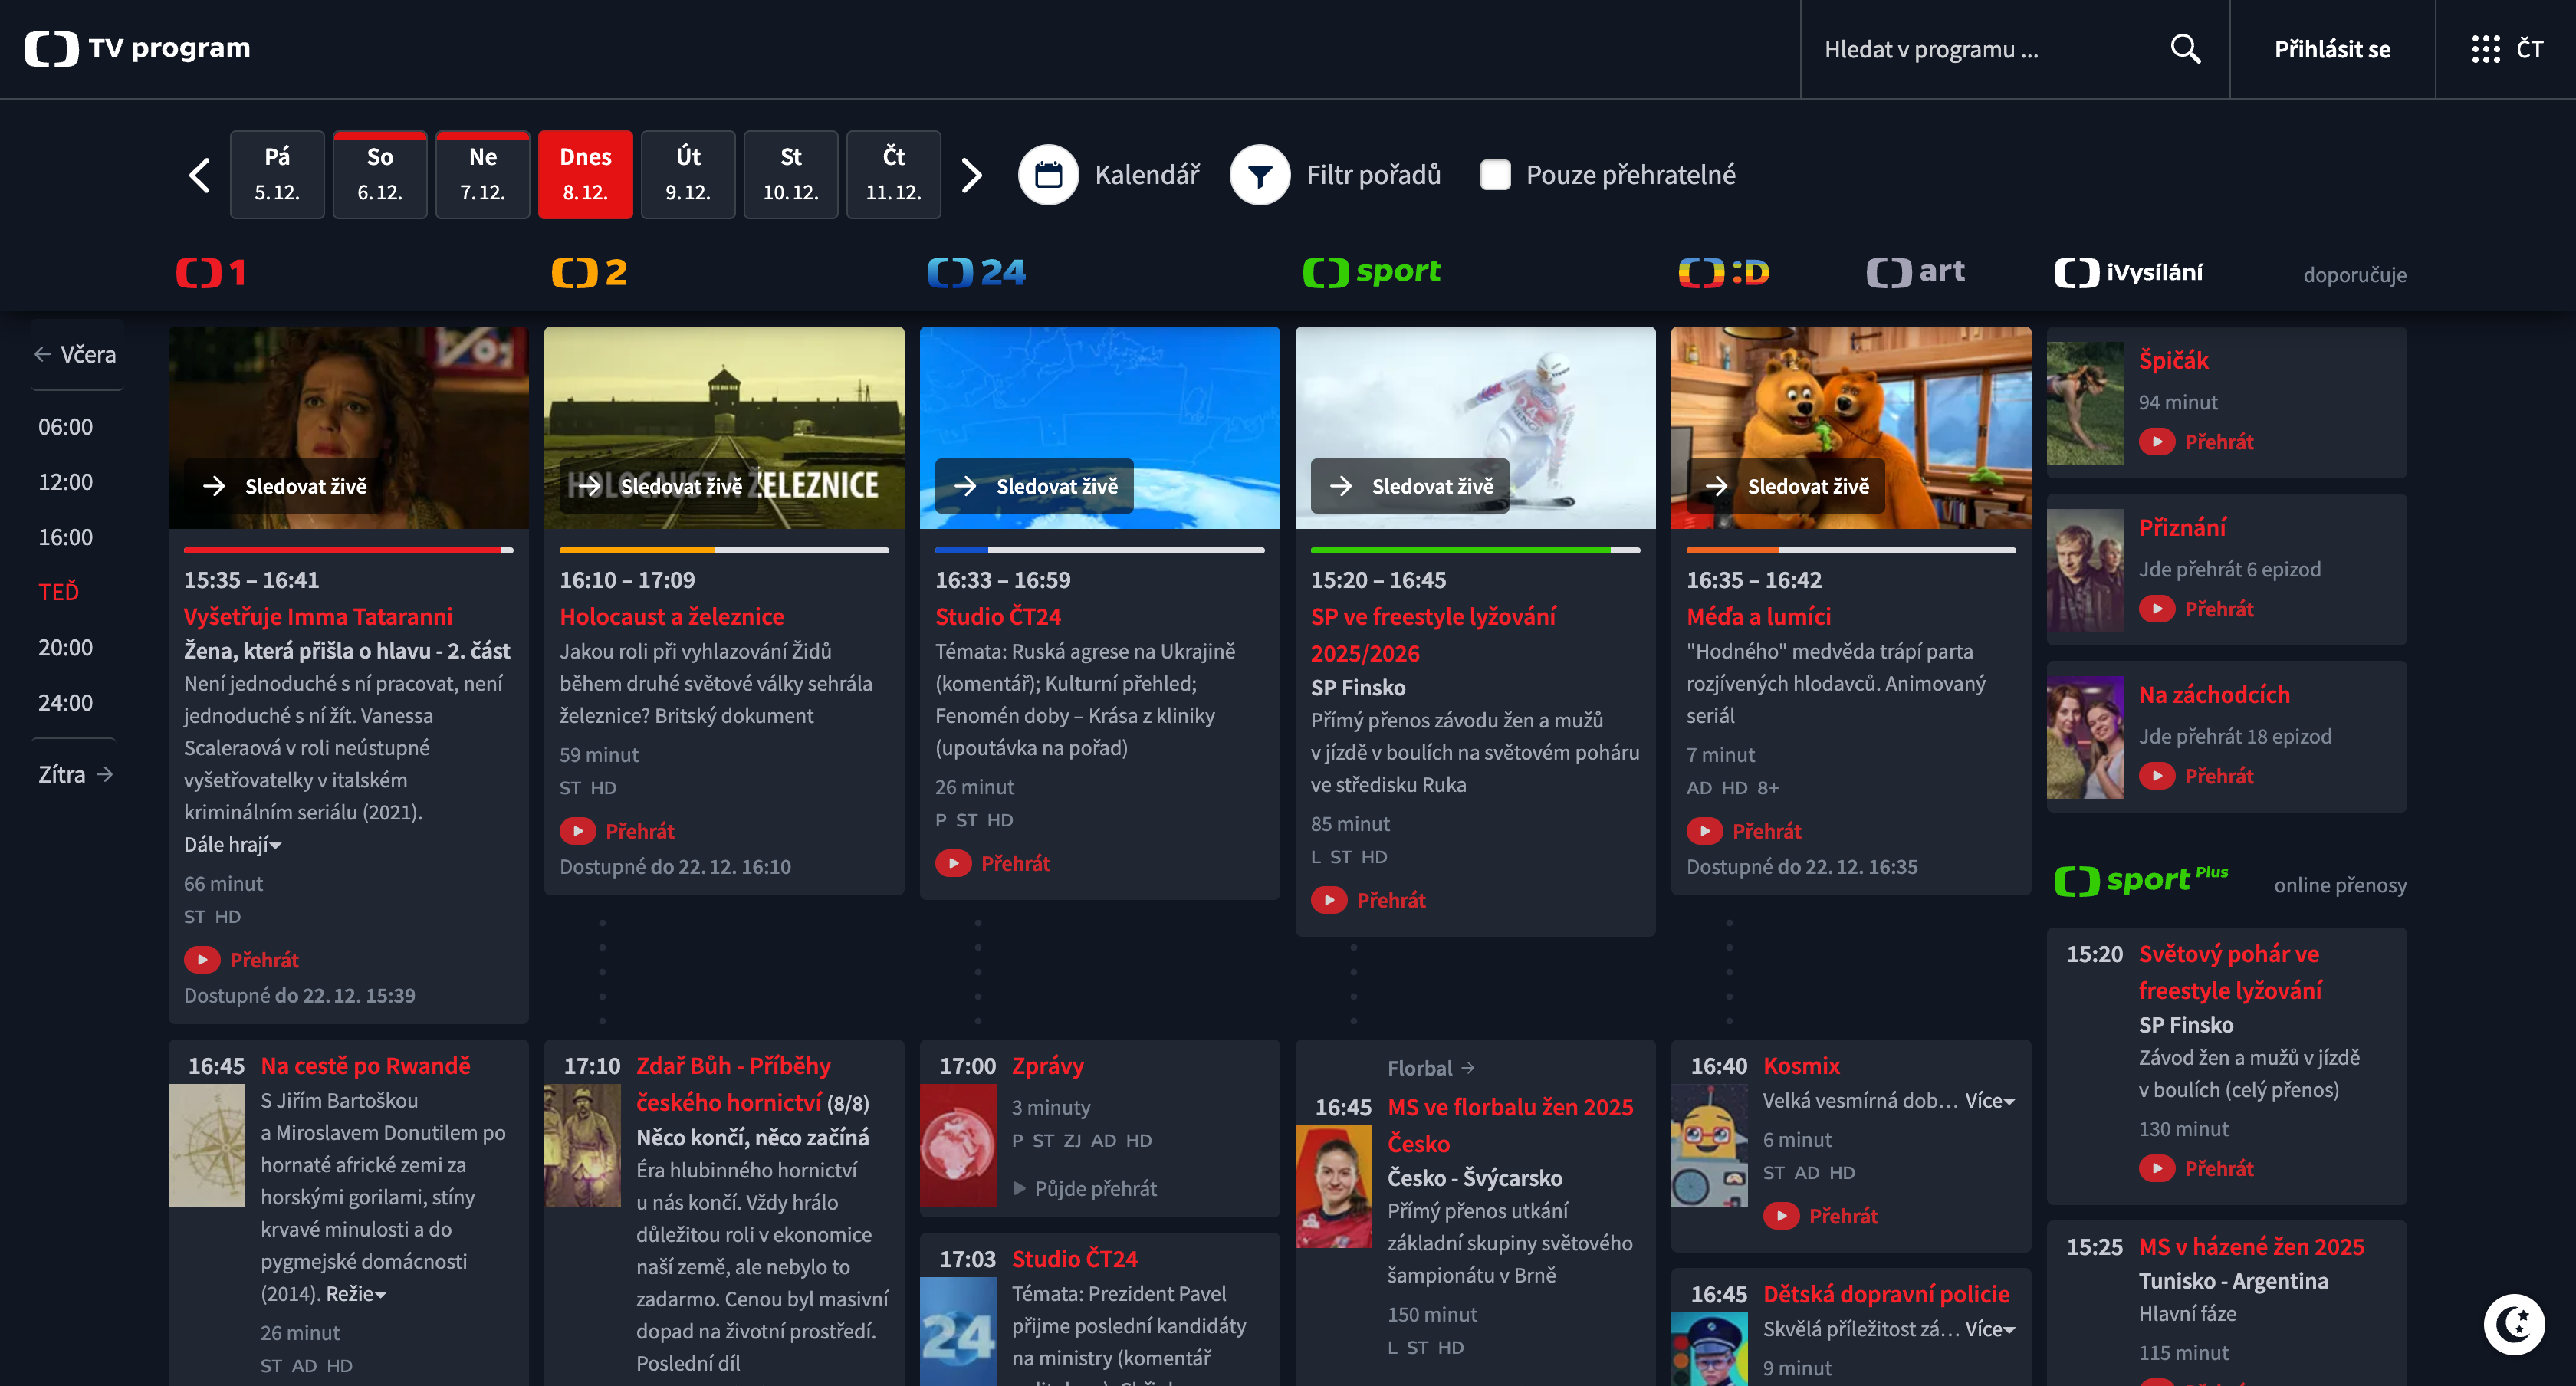Screen dimensions: 2576x1386
Task: Enable the Pouze přehratelné checkbox
Action: click(x=1495, y=175)
